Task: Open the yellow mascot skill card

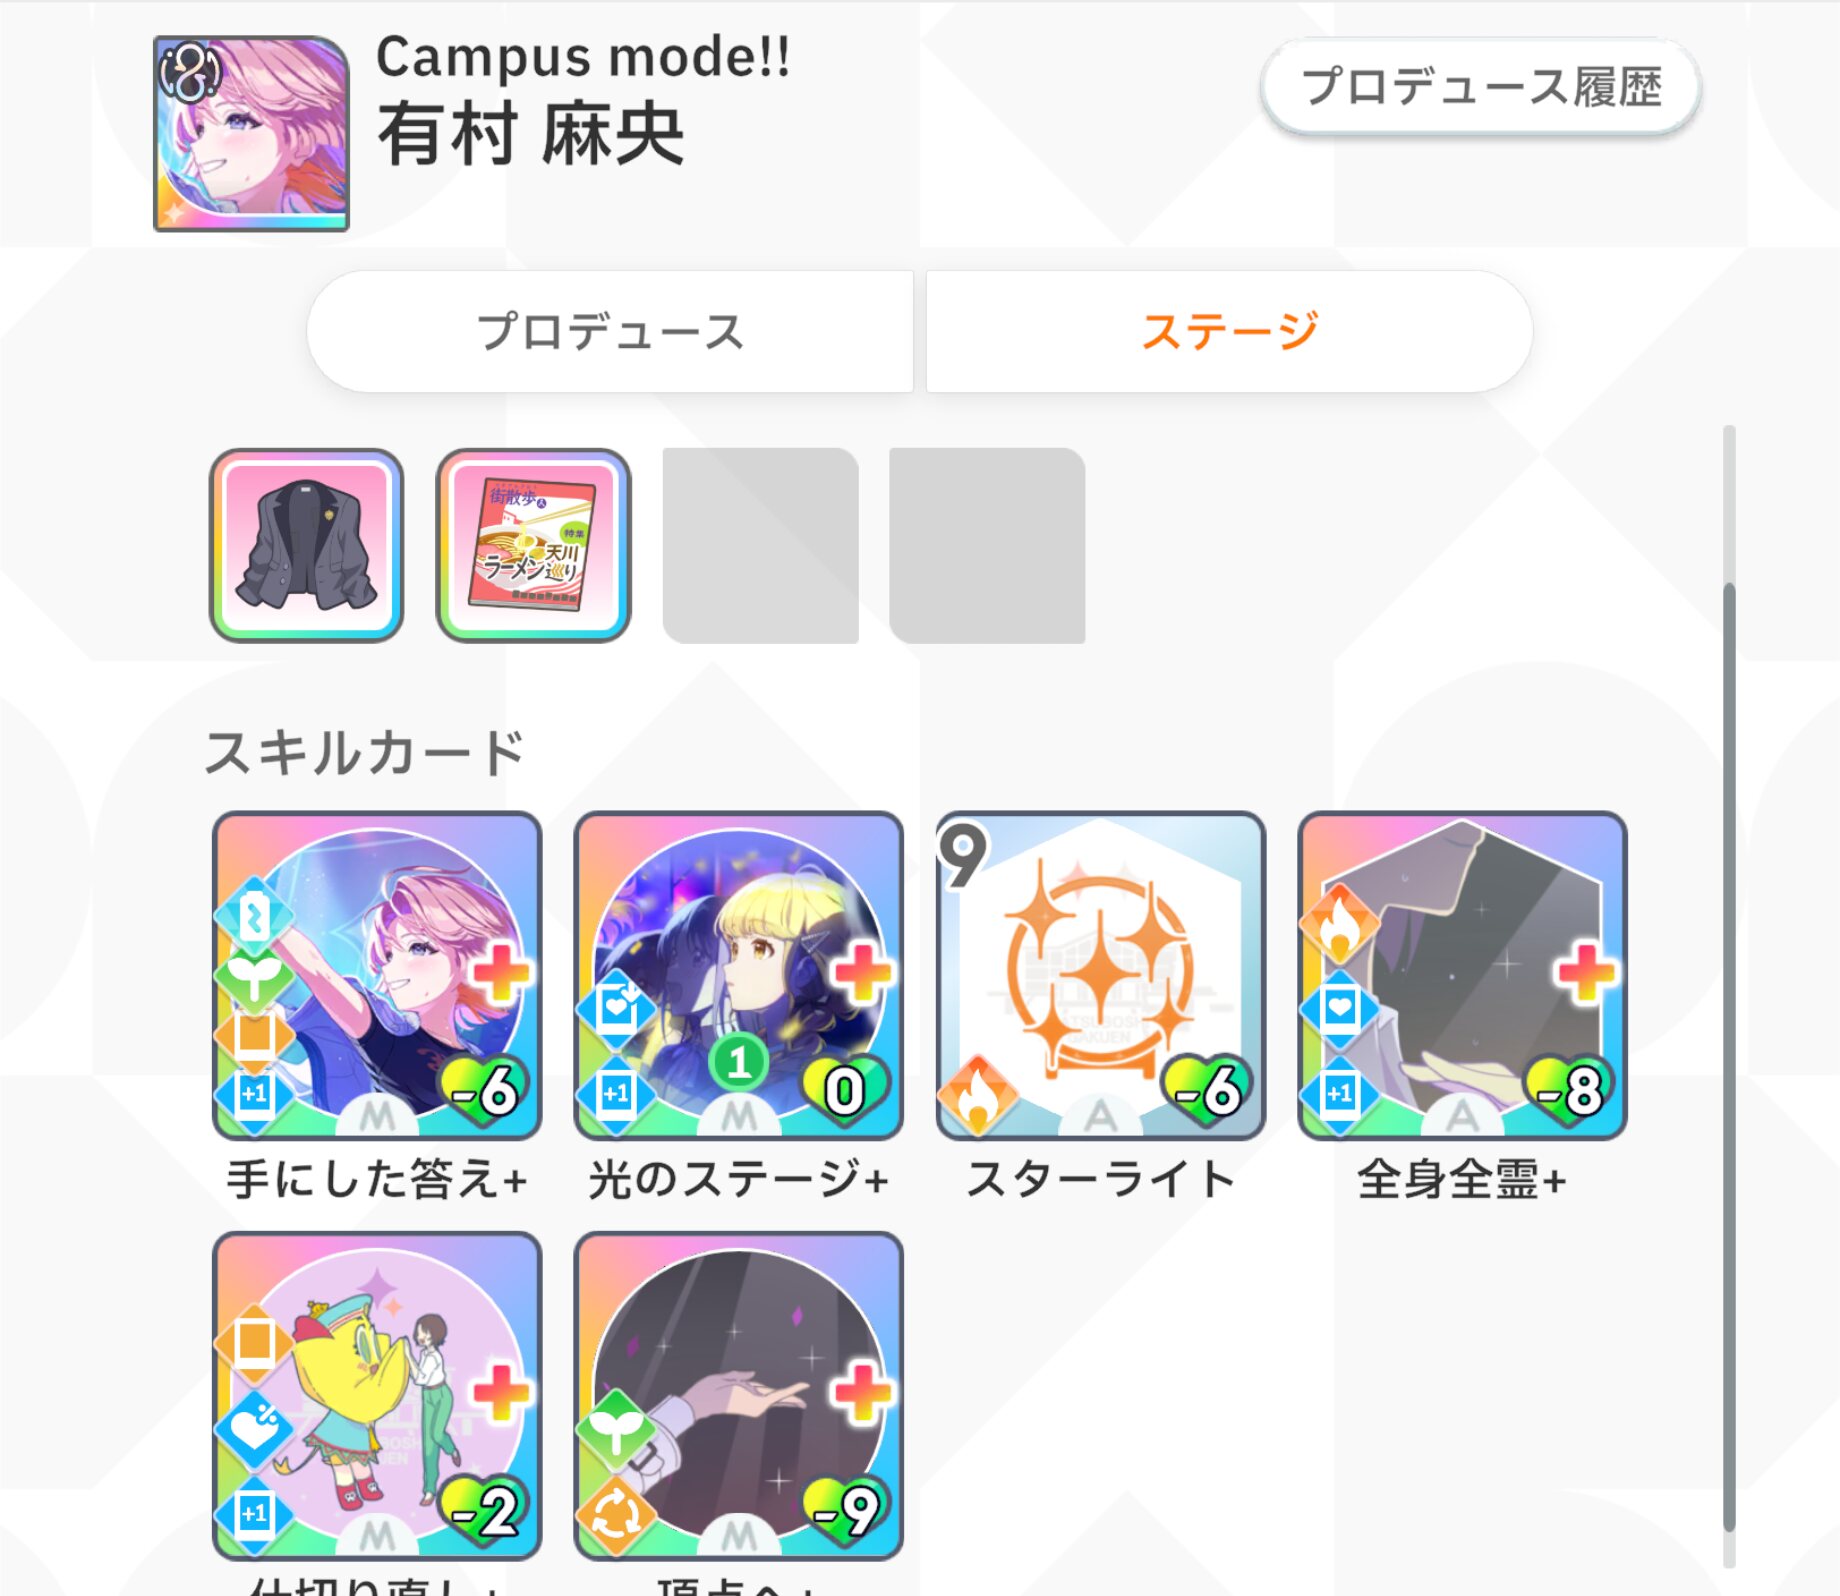Action: point(377,1395)
